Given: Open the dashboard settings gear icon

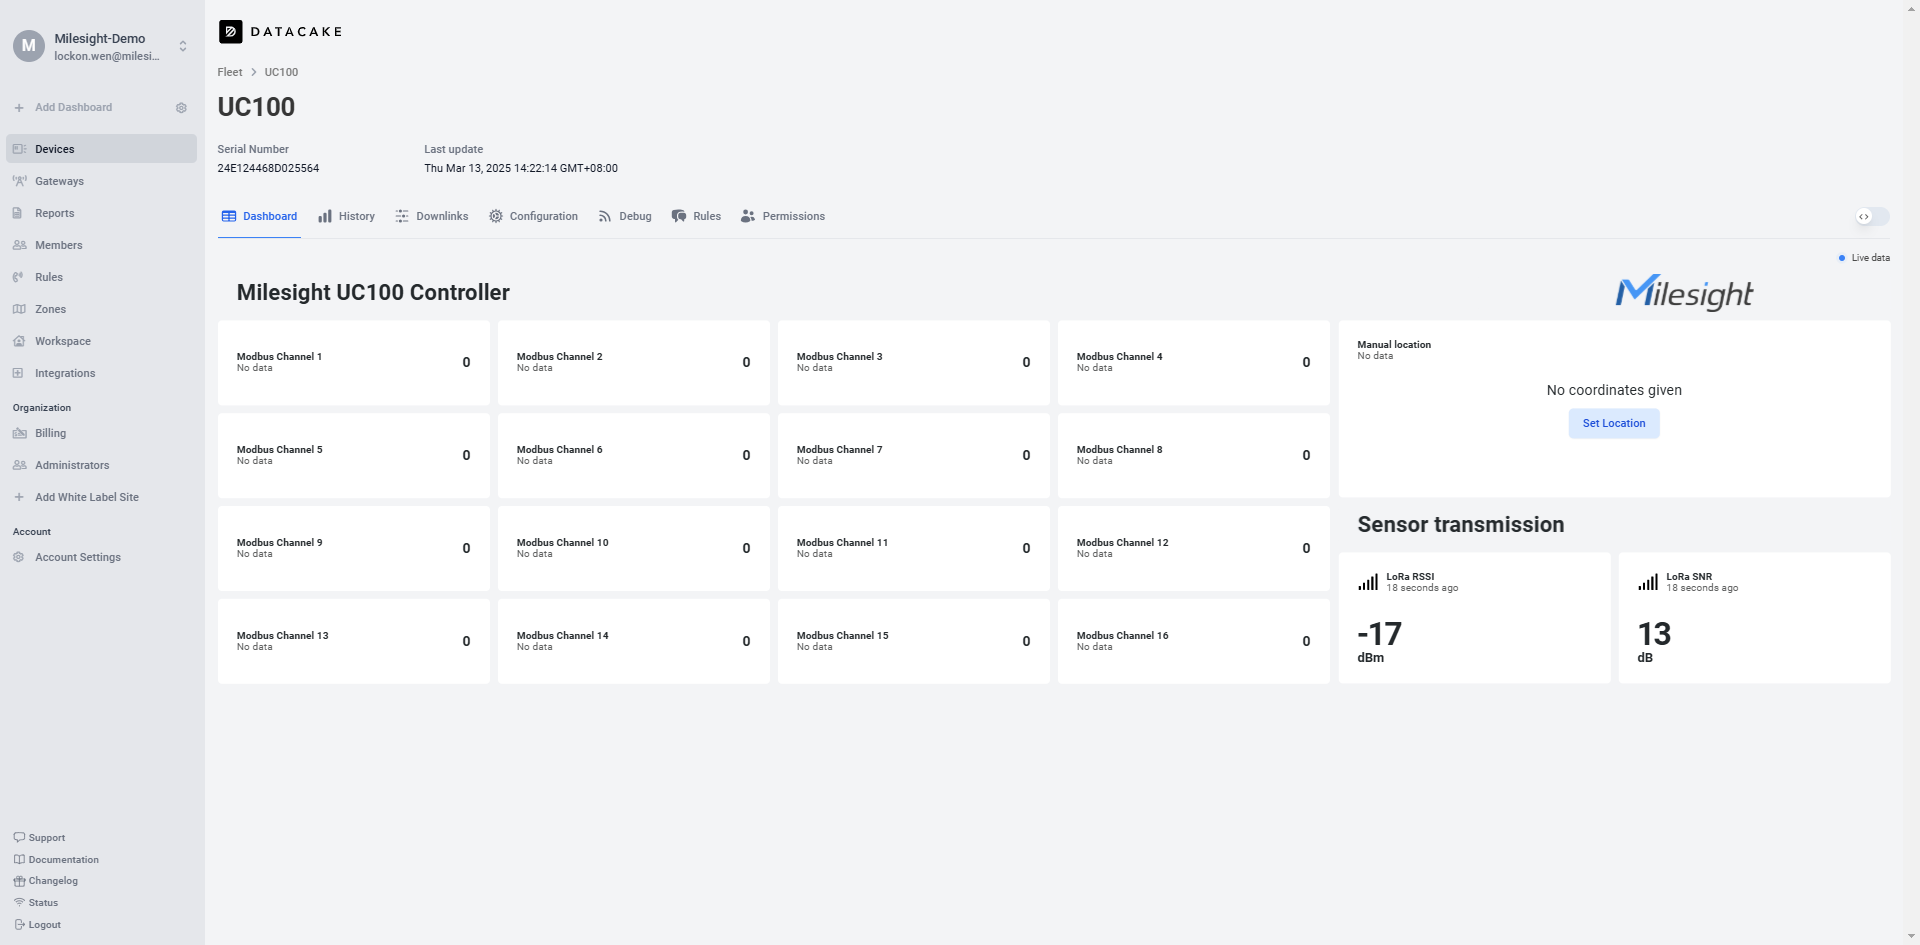Looking at the screenshot, I should [181, 108].
